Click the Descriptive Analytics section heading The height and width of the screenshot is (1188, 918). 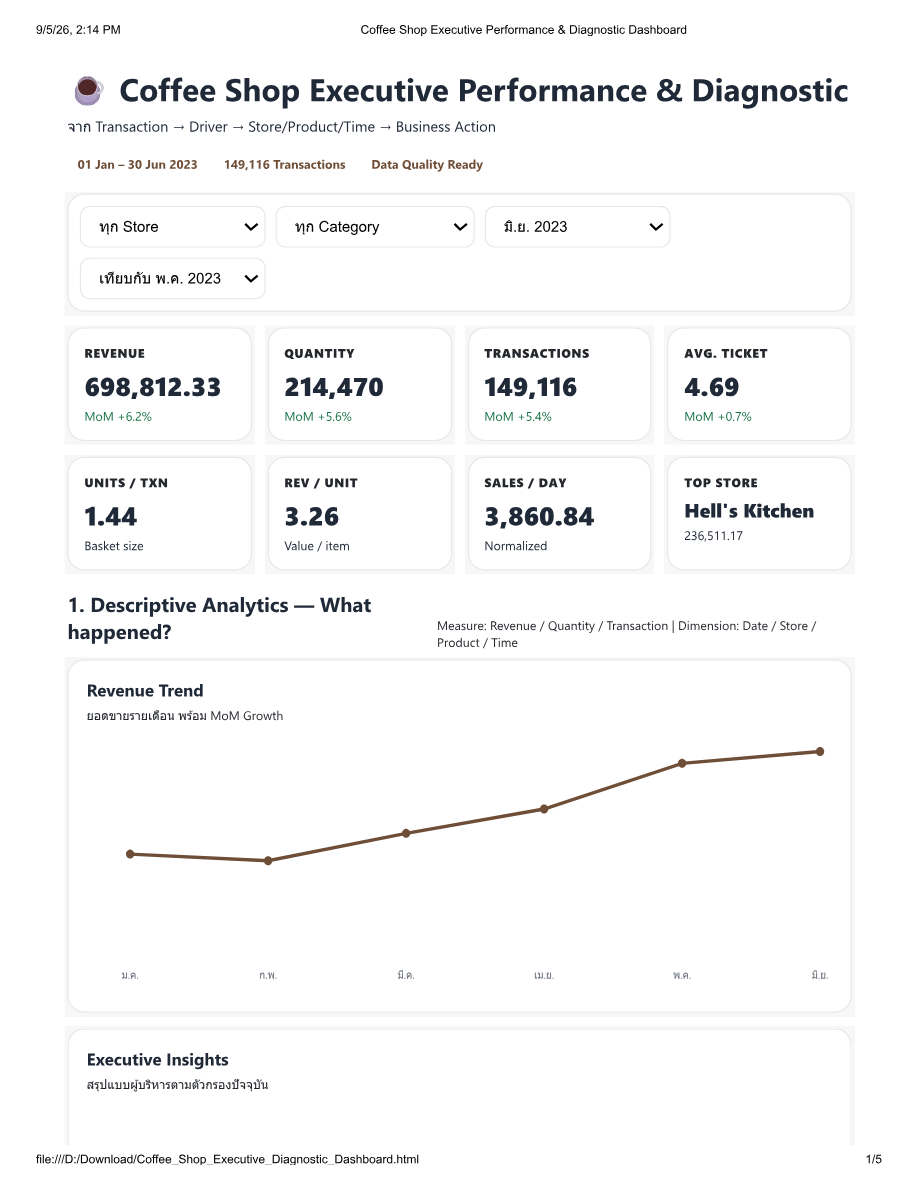220,618
